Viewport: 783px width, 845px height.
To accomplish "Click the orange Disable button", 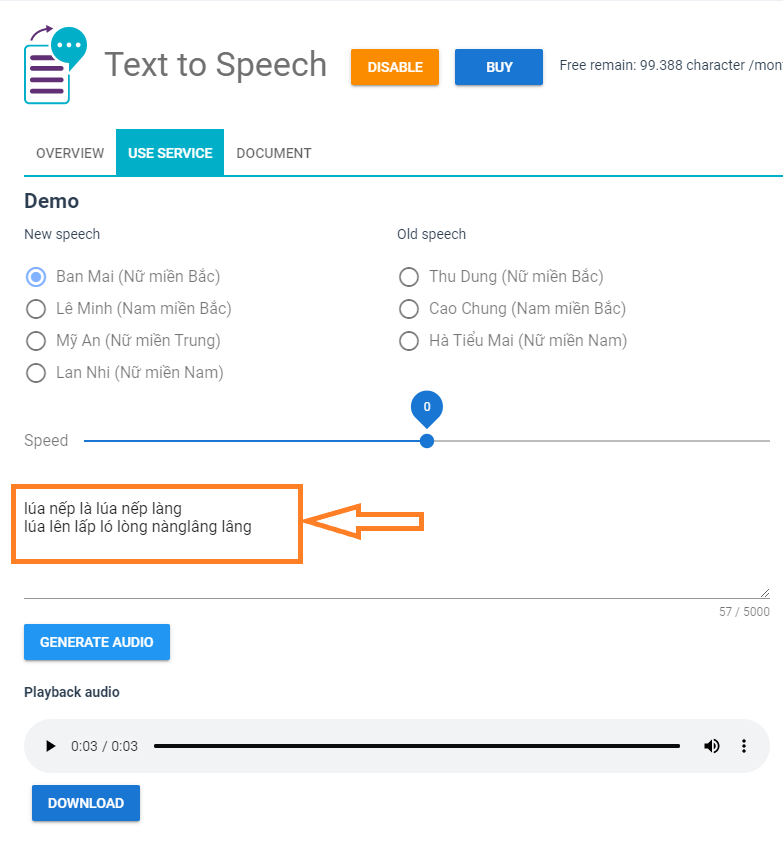I will pyautogui.click(x=395, y=67).
